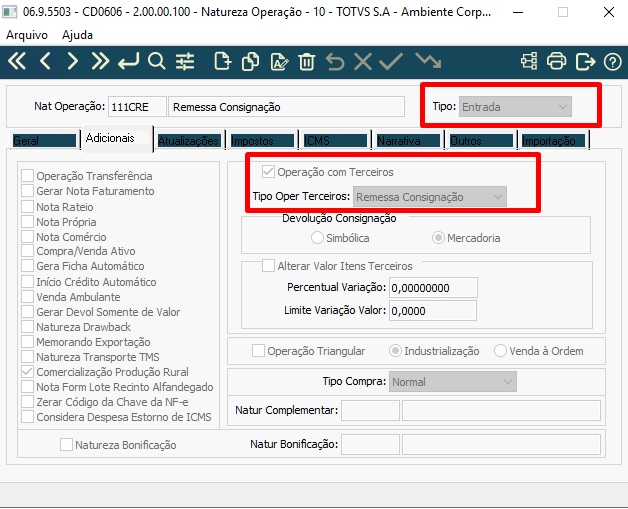This screenshot has width=628, height=509.
Task: Toggle Compra/Venda Ativo checkbox
Action: pos(28,251)
